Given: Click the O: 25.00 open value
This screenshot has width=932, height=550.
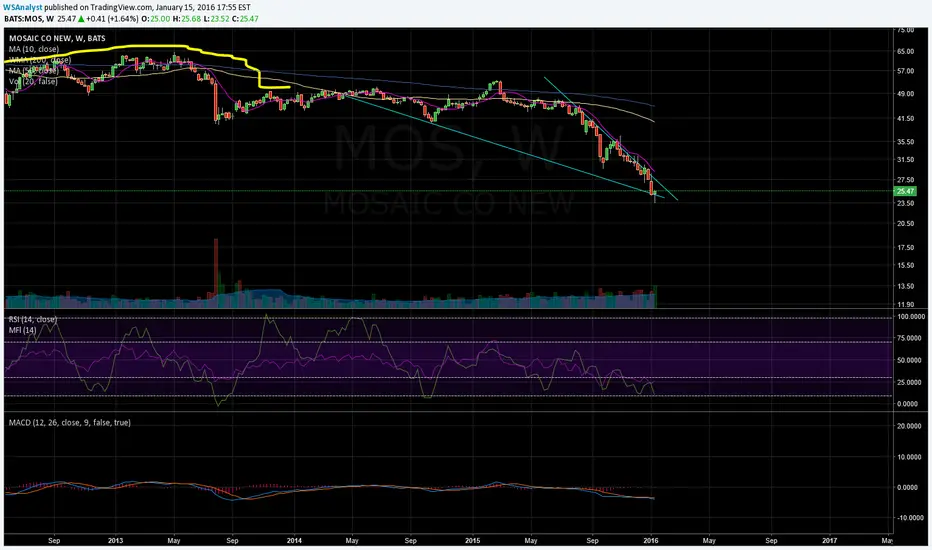Looking at the screenshot, I should pos(155,18).
